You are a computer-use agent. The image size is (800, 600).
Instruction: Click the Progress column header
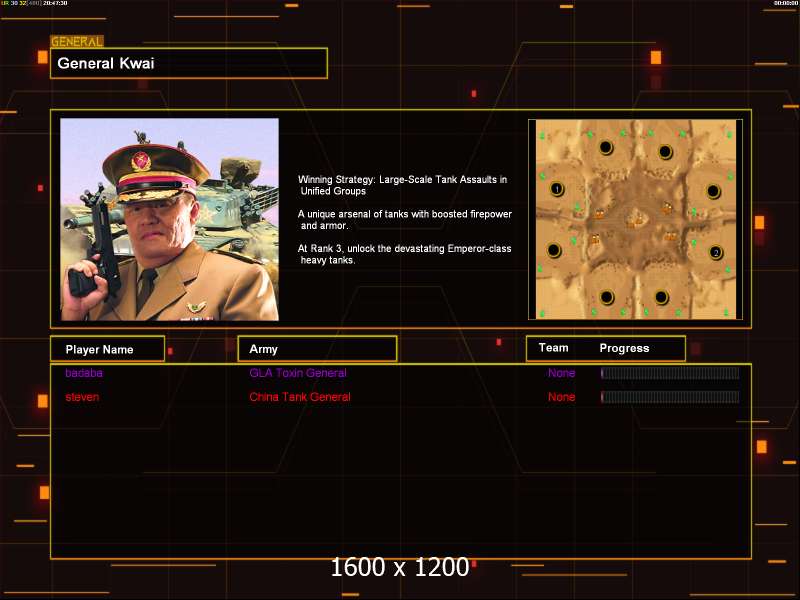624,348
